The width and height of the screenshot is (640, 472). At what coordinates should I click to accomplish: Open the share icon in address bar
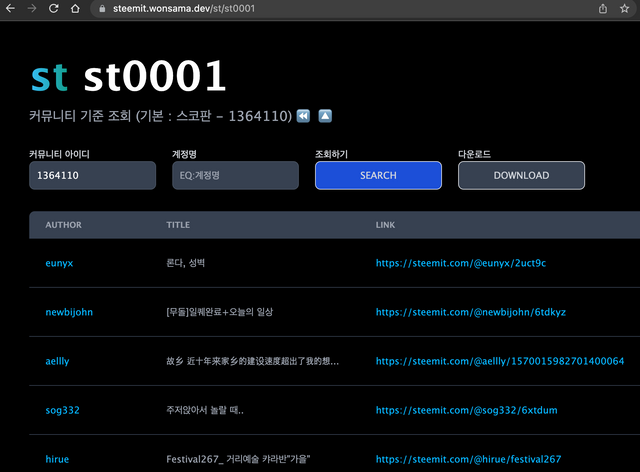coord(603,8)
